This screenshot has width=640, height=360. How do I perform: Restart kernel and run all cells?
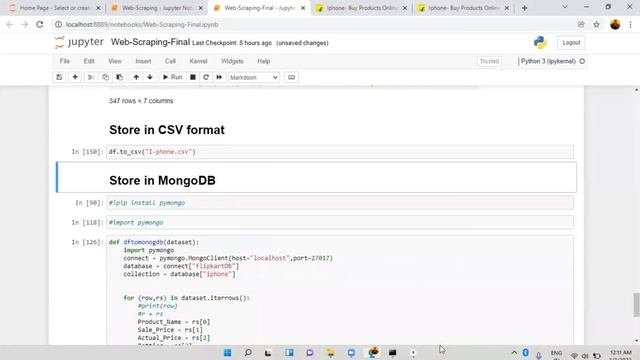[x=219, y=77]
